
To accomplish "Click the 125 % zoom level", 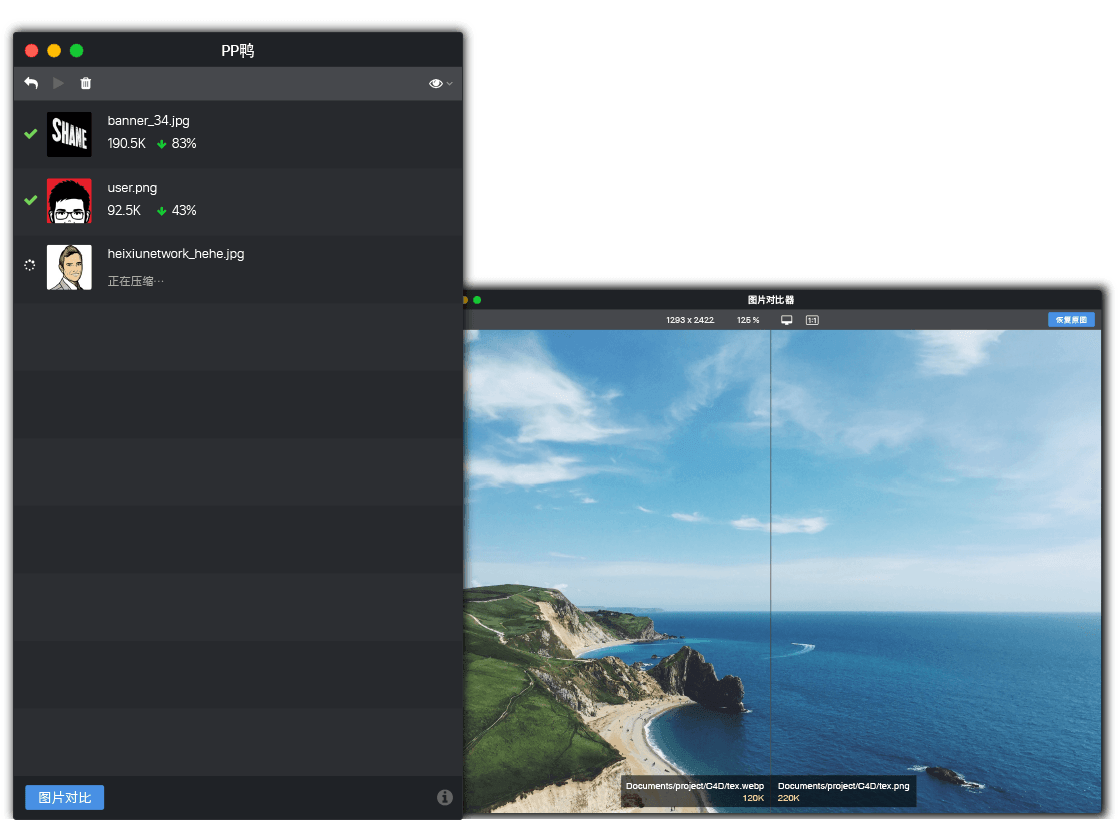I will [748, 320].
